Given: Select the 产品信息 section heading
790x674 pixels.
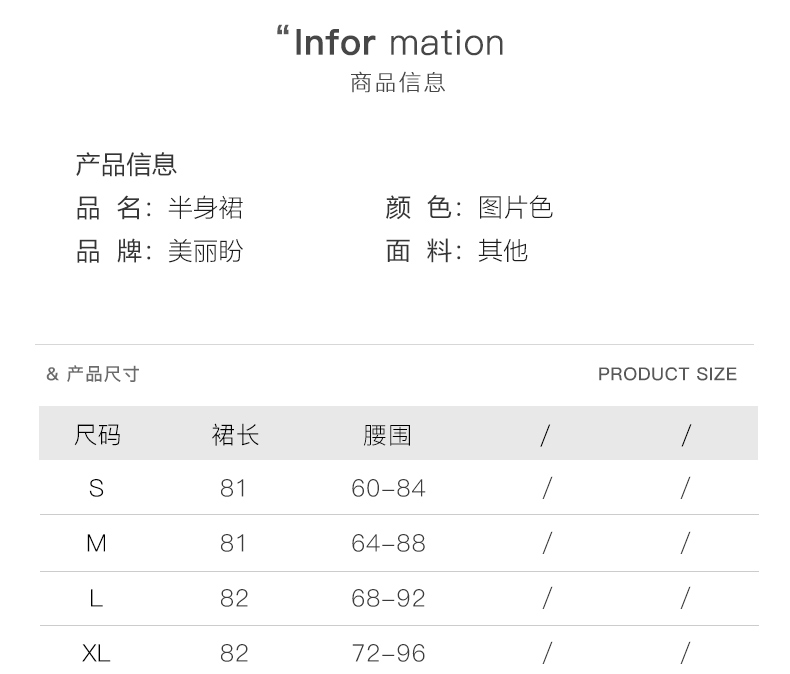Looking at the screenshot, I should 126,164.
